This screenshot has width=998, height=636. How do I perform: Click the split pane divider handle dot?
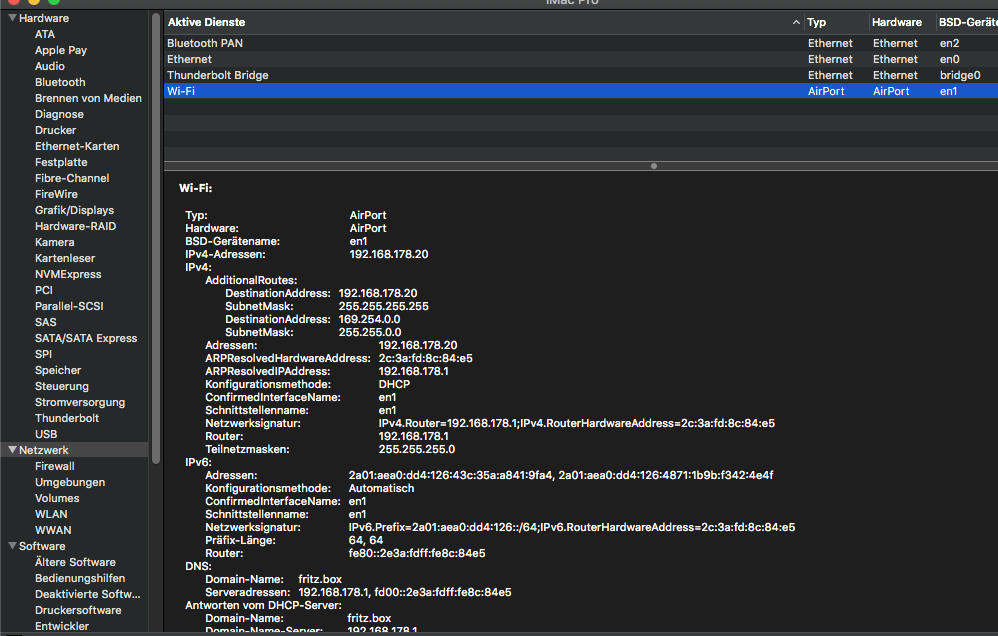[654, 165]
